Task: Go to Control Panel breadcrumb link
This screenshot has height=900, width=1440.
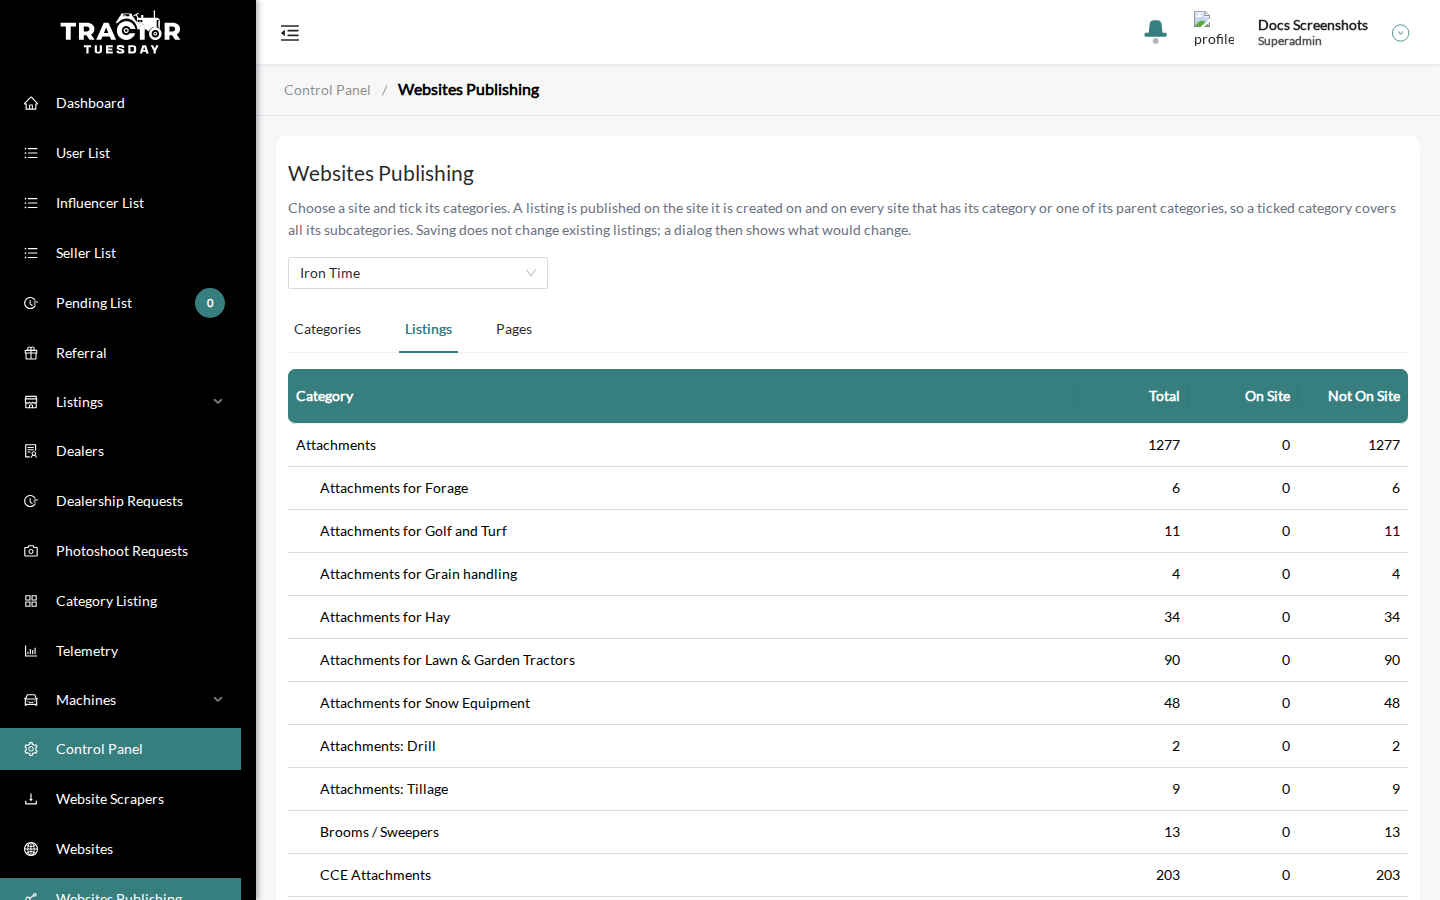Action: 327,90
